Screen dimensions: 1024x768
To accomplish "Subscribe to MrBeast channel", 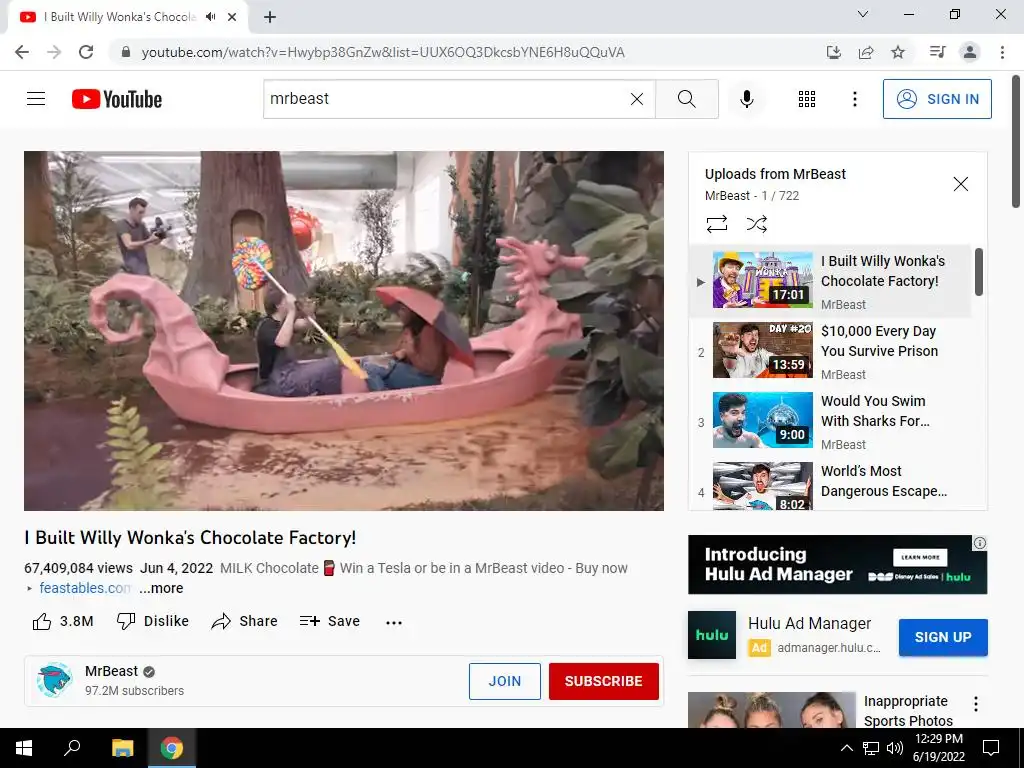I will 603,681.
